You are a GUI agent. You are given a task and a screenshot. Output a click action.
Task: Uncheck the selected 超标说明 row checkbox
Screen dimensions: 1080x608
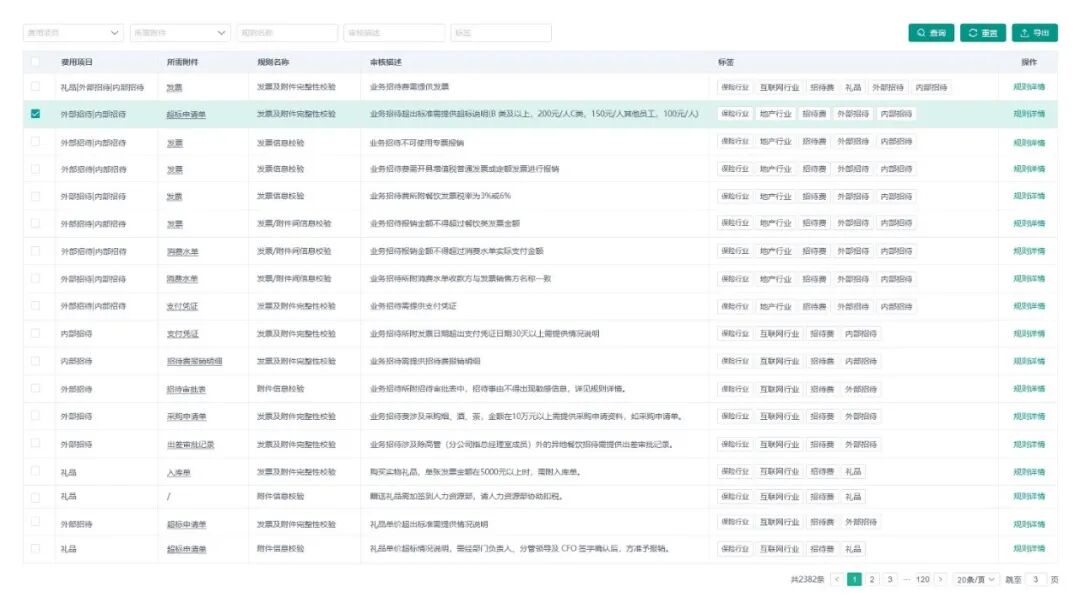pos(35,114)
